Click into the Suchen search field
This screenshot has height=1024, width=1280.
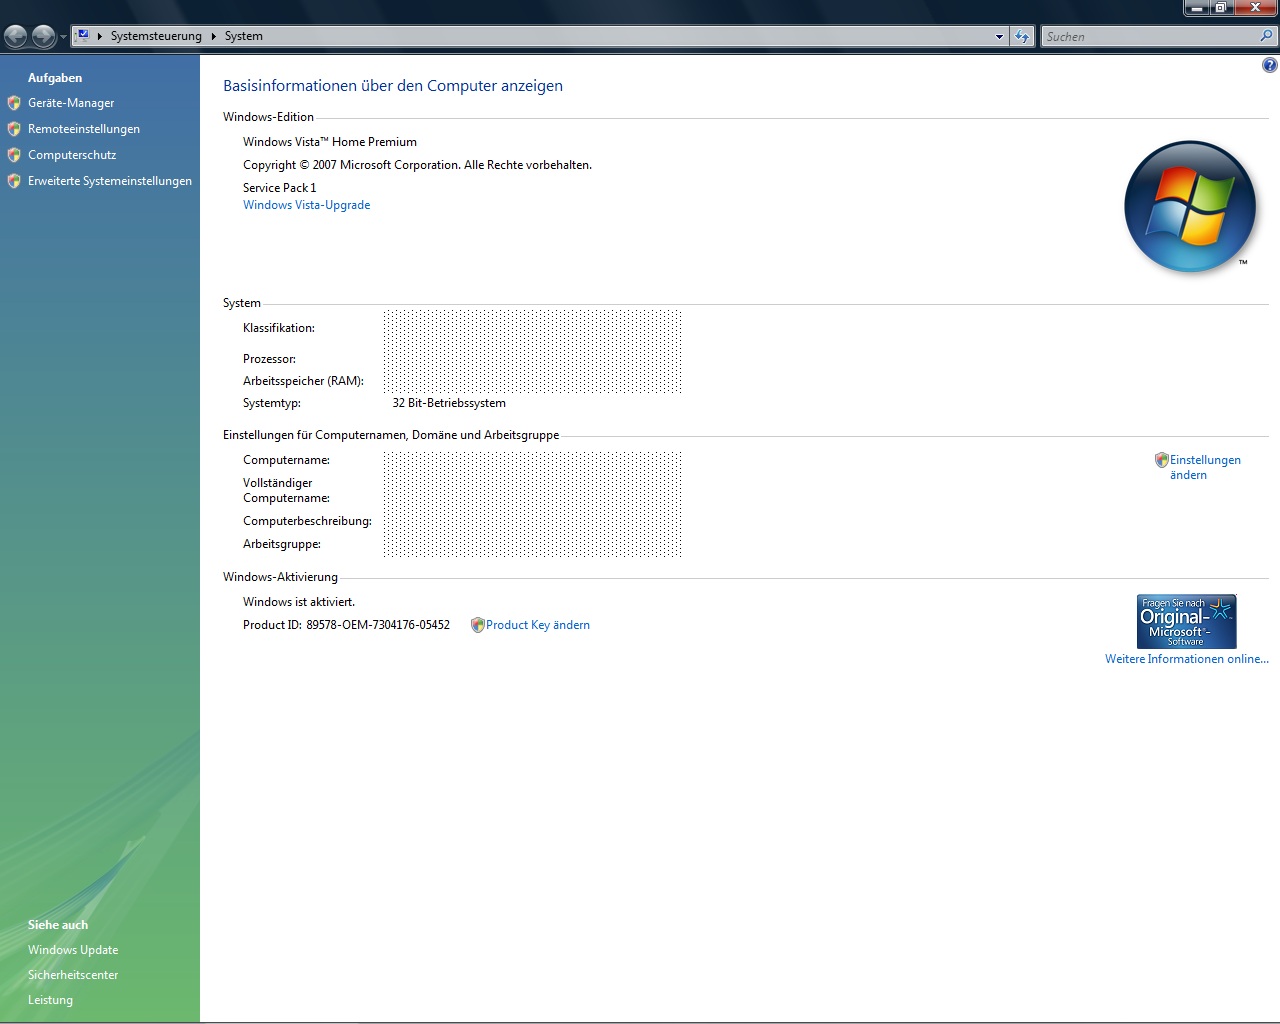[1148, 37]
